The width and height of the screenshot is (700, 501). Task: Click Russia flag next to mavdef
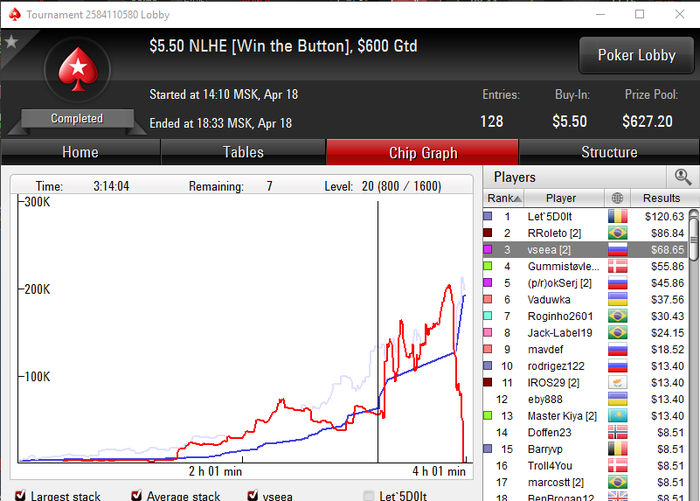pos(617,349)
